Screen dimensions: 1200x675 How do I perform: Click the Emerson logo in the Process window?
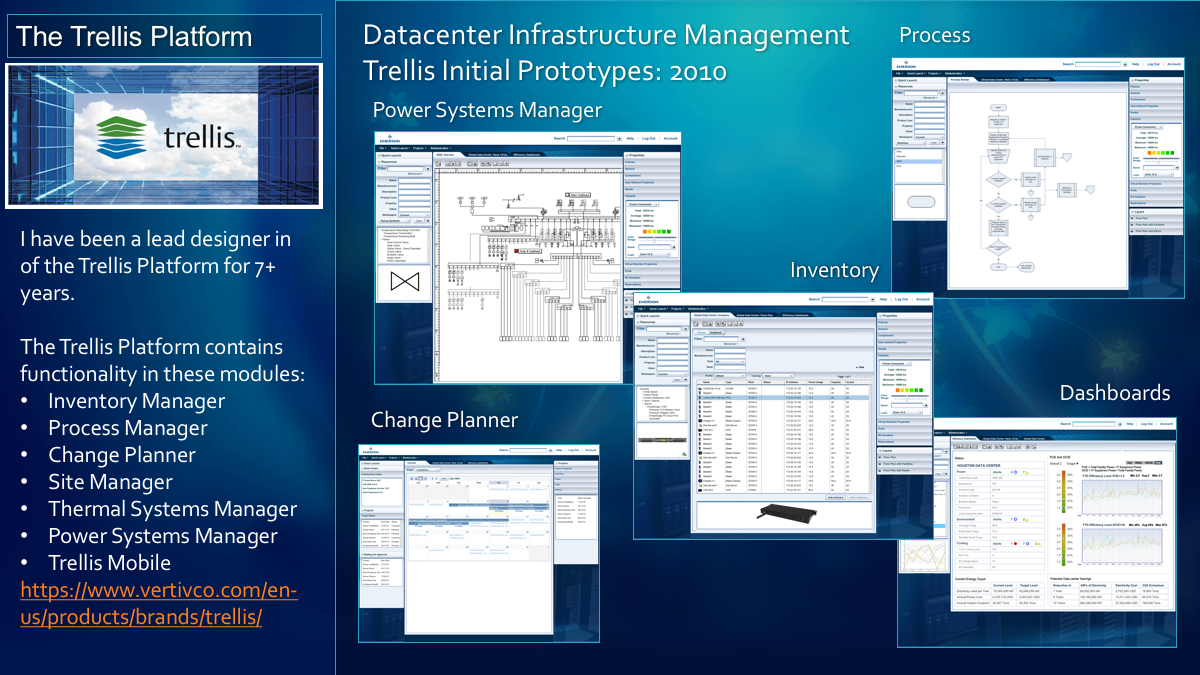(906, 65)
